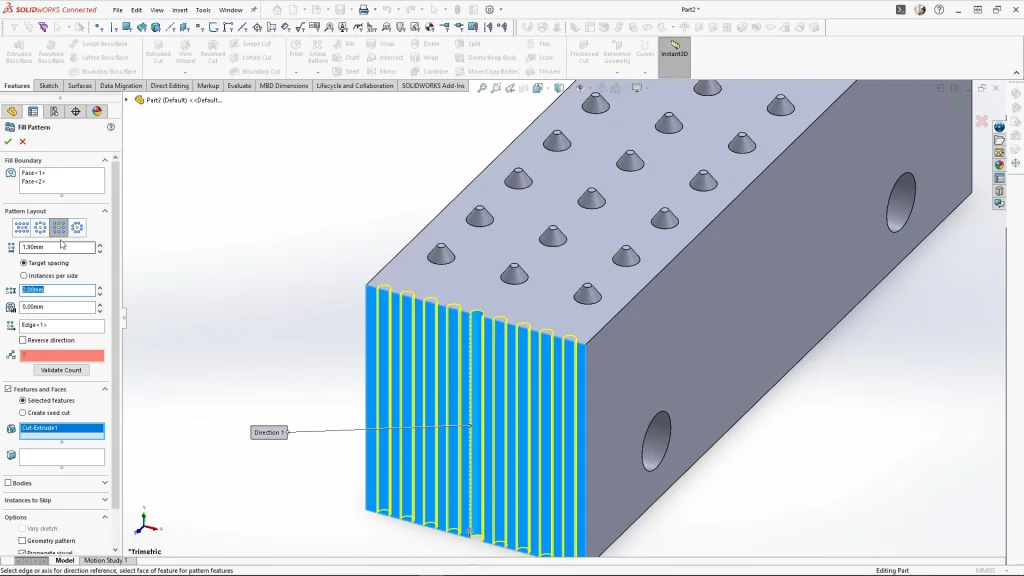Choose the polygon pattern layout icon
The image size is (1024, 576).
[x=78, y=228]
